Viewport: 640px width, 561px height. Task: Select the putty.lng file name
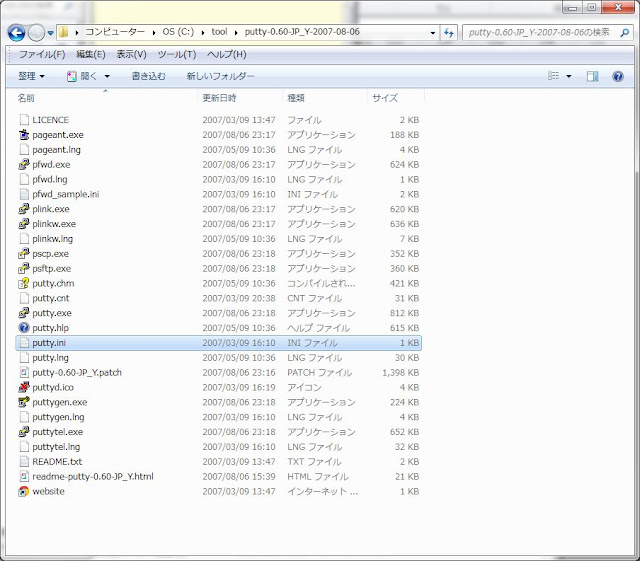tap(50, 358)
